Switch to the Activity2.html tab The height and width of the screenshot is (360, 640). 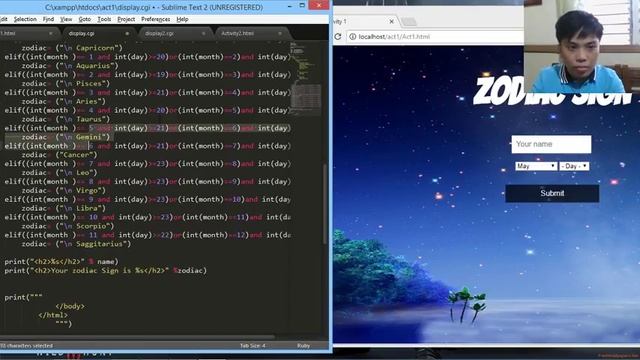point(238,33)
